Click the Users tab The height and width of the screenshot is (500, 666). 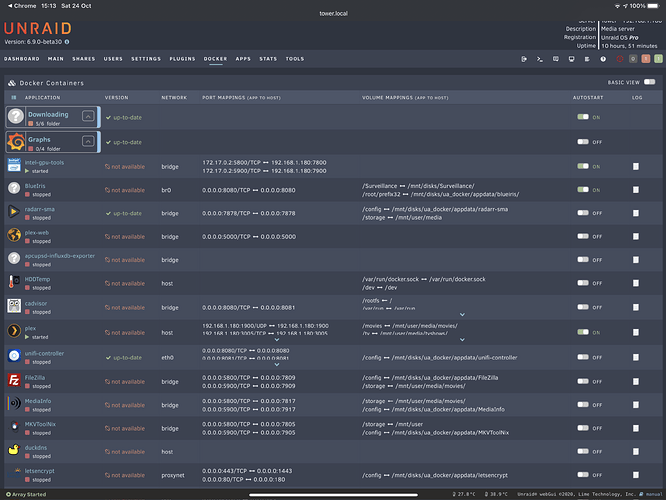coord(113,59)
